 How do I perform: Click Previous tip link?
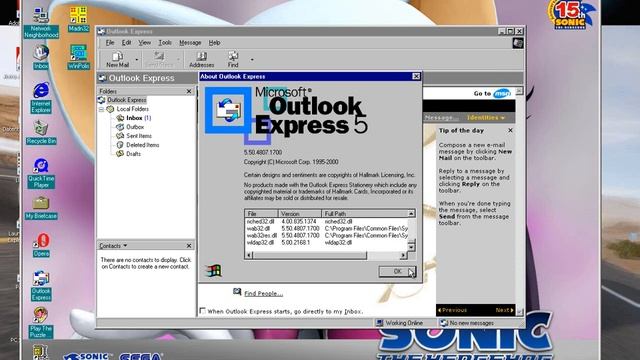pos(452,310)
